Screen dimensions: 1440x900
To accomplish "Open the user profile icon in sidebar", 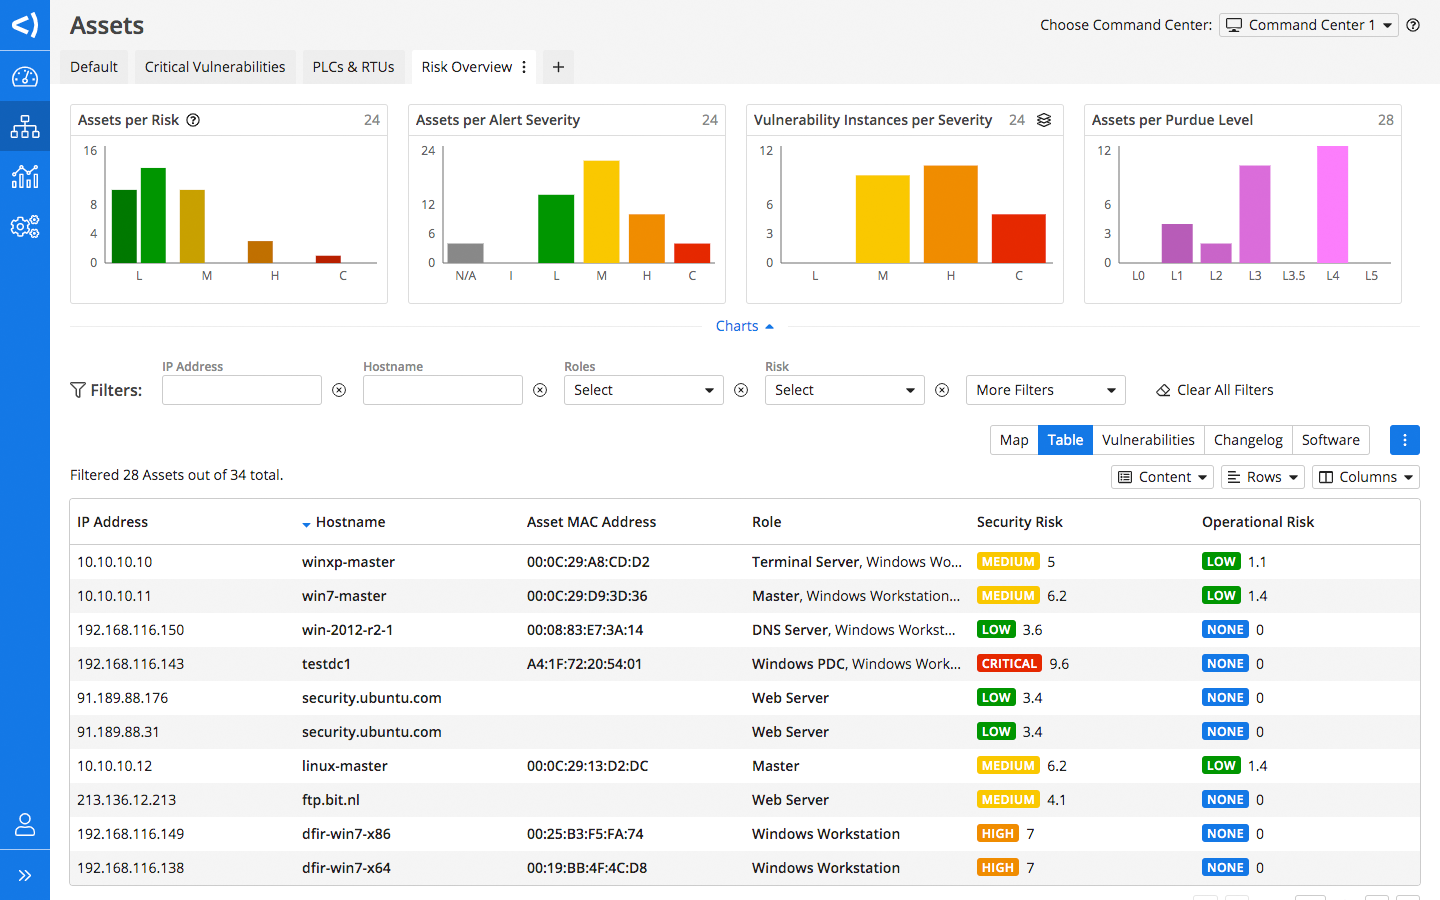I will click(25, 825).
